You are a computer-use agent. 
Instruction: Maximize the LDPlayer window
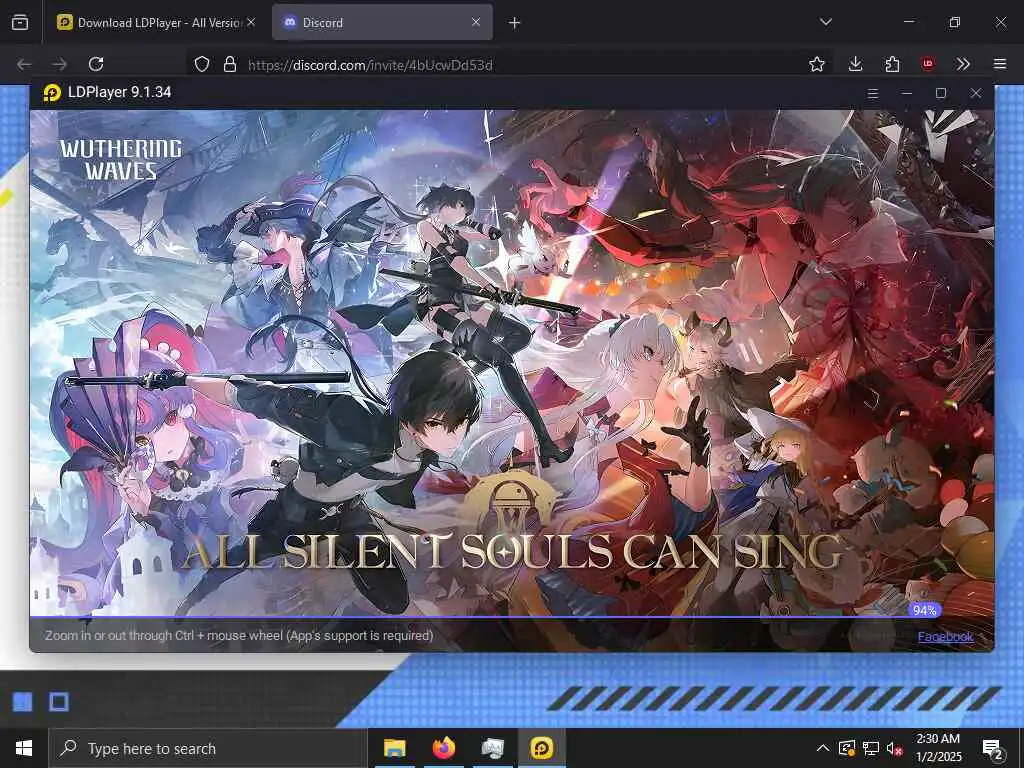click(941, 93)
